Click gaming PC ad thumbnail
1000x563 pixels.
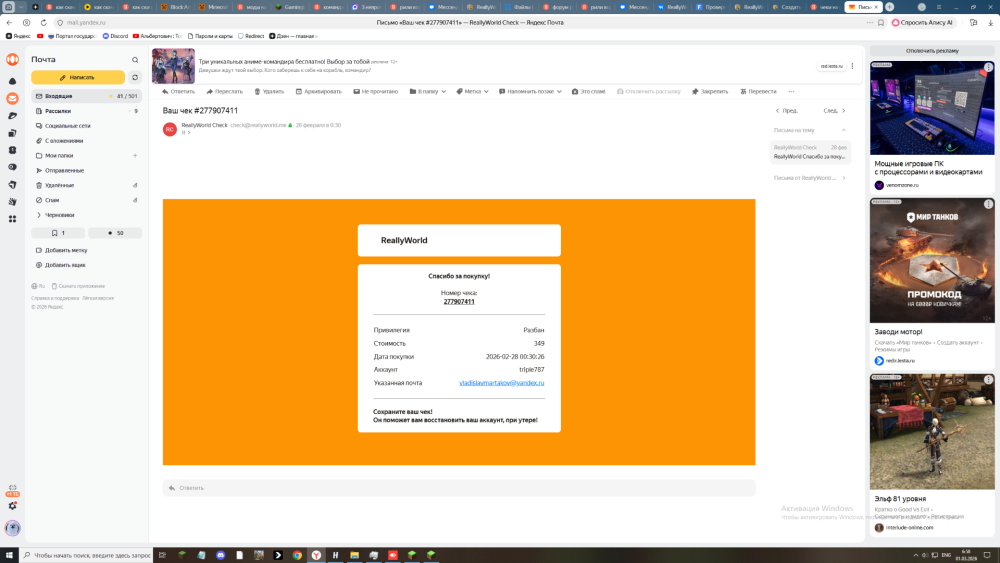[x=932, y=108]
